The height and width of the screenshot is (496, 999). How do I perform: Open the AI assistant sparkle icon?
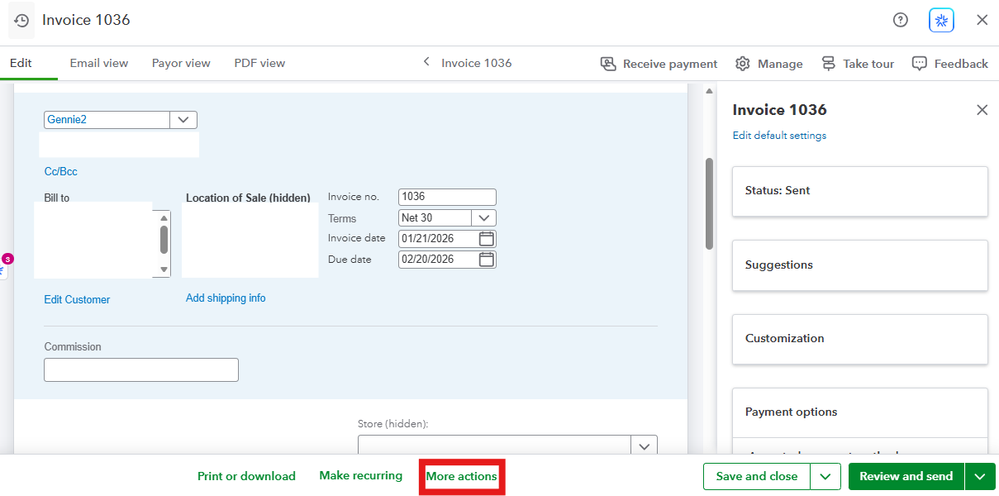point(941,21)
